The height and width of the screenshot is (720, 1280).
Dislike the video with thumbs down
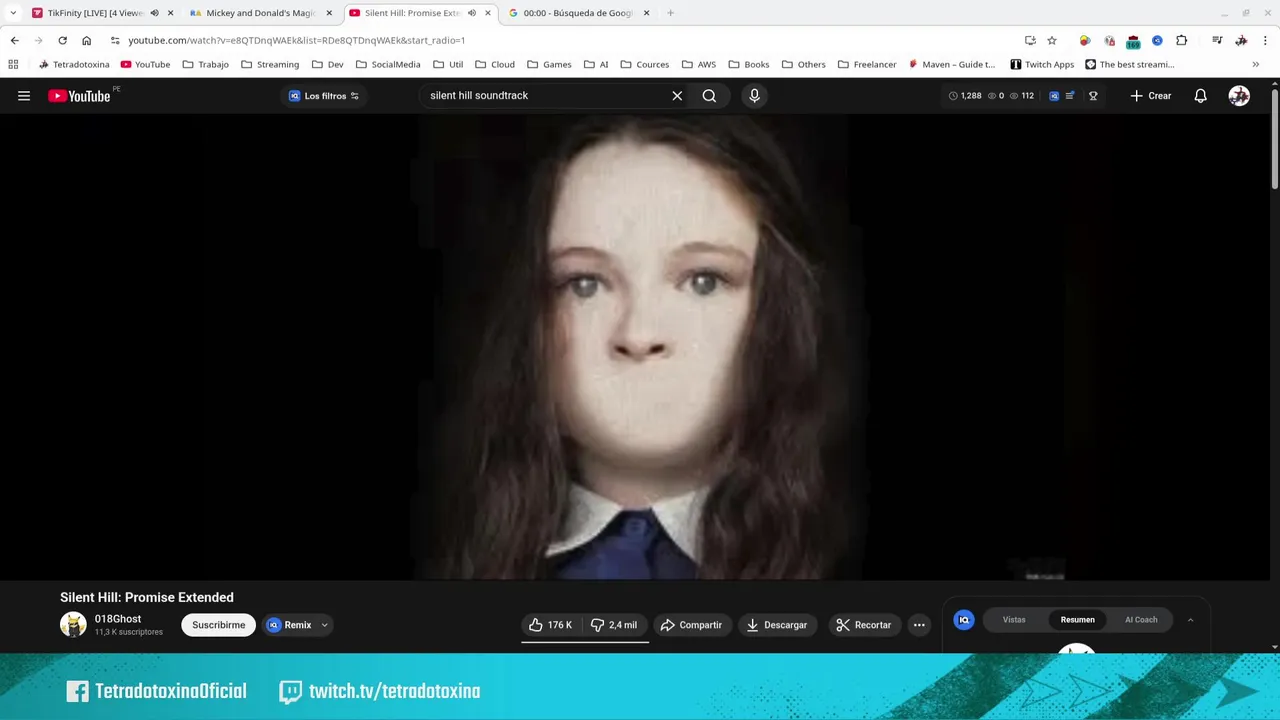(x=613, y=625)
